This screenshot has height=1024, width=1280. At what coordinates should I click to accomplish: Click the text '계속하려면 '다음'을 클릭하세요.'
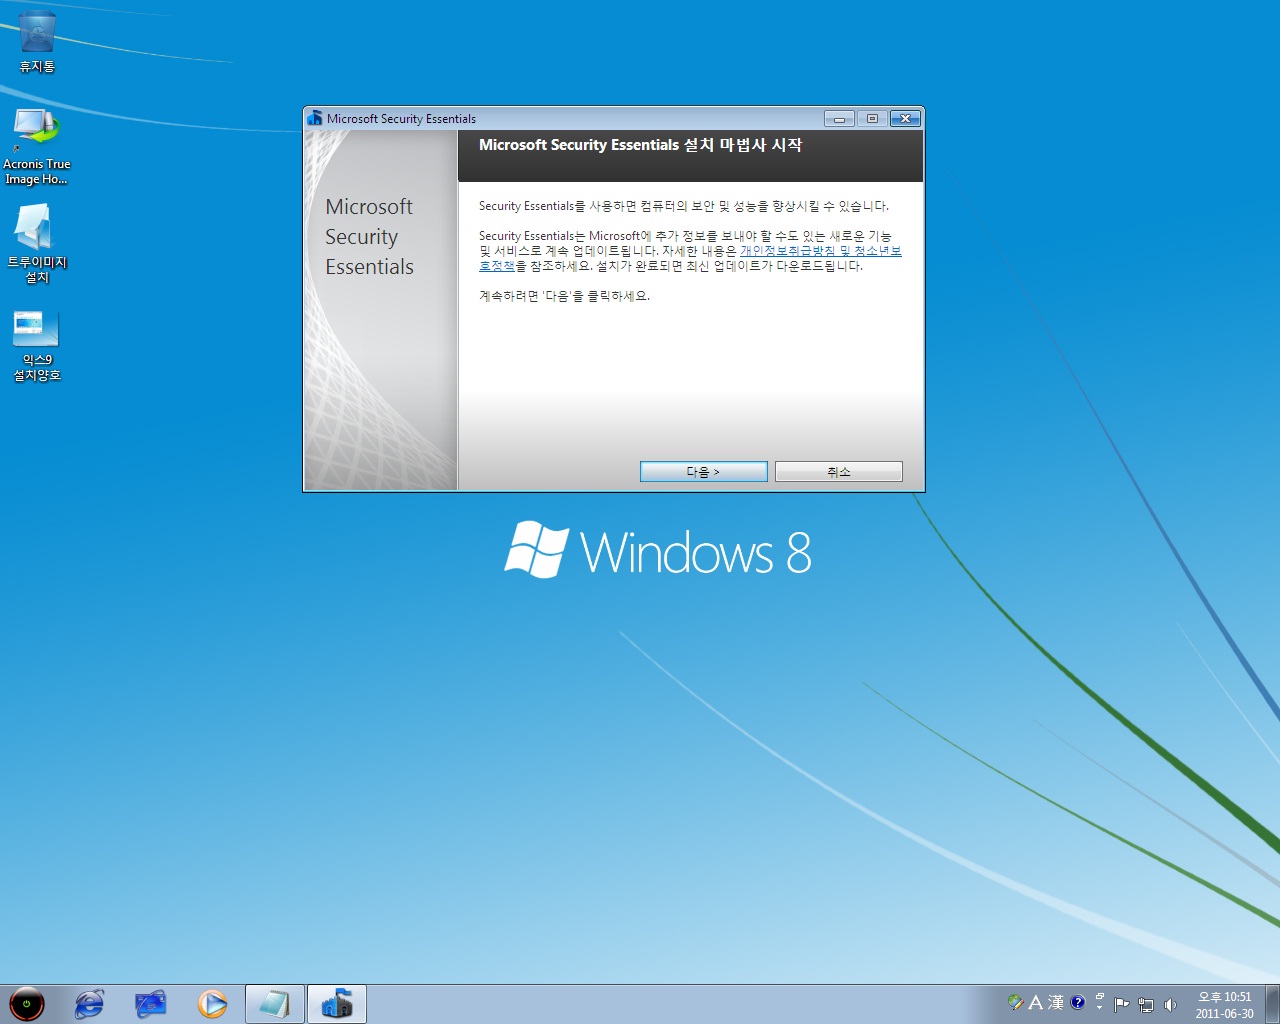[564, 296]
